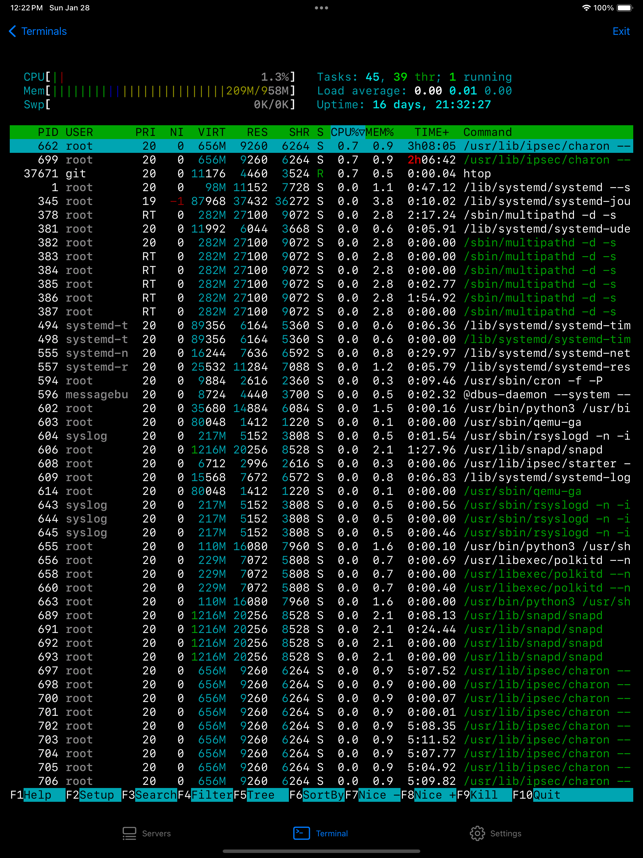Viewport: 643px width, 858px height.
Task: Tap the Wi-Fi status icon
Action: (586, 8)
